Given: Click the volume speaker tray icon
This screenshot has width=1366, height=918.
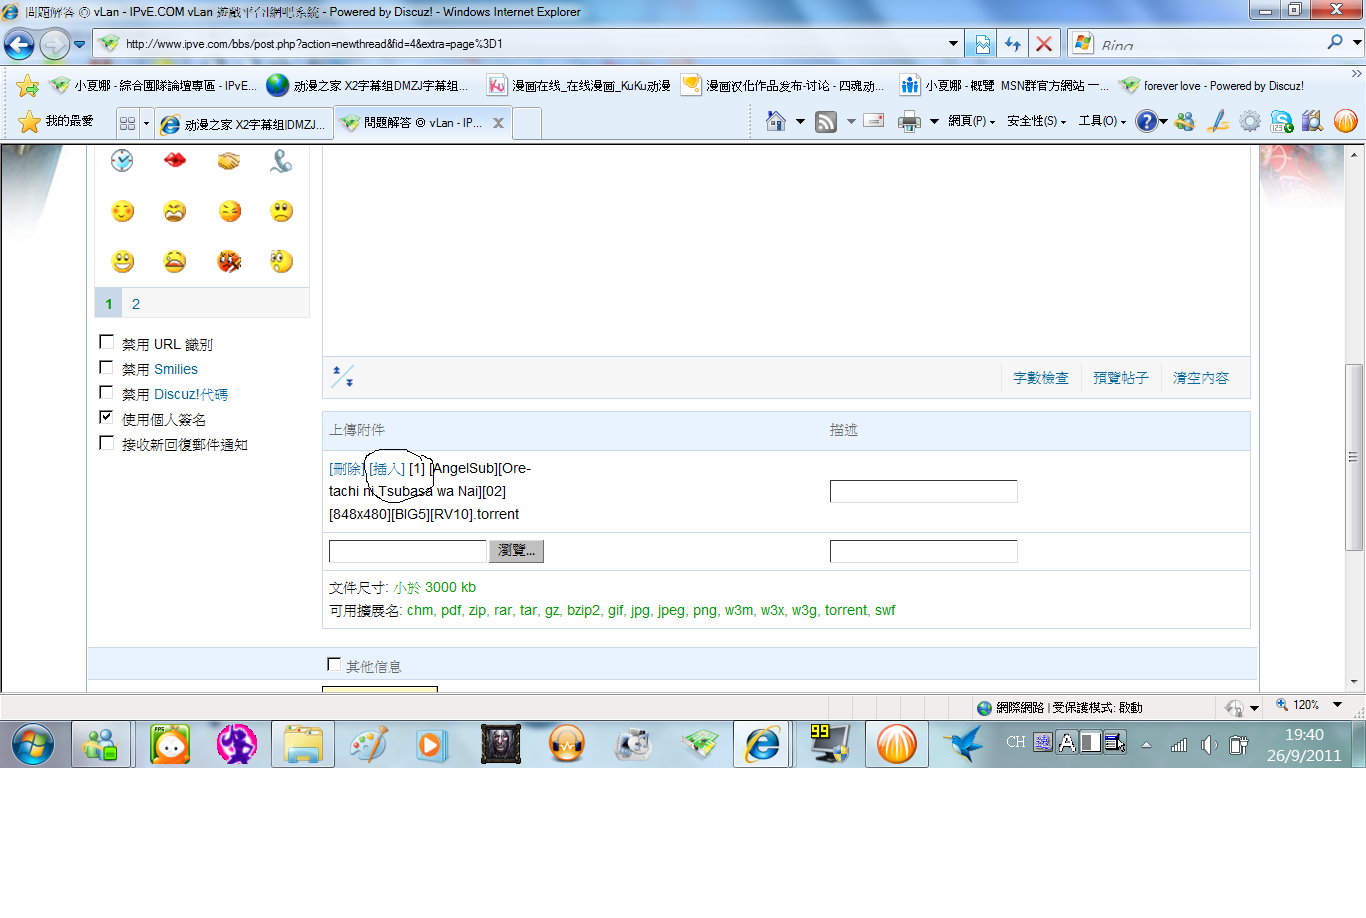Looking at the screenshot, I should (1209, 744).
